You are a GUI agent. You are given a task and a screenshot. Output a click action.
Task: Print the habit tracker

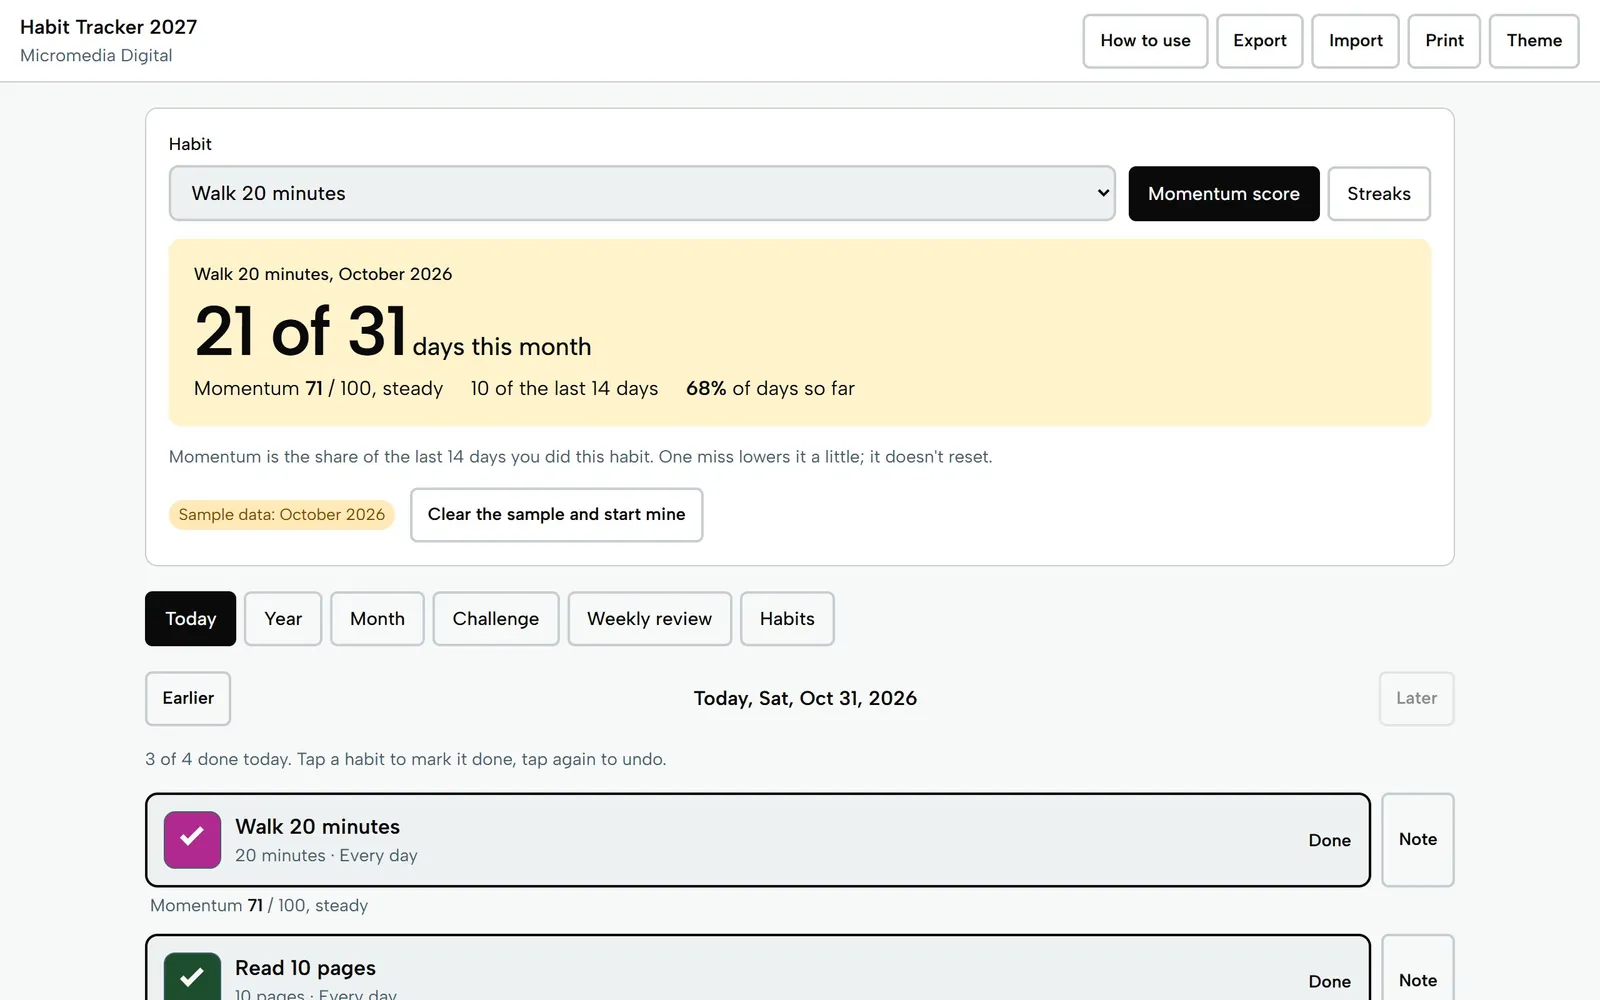coord(1444,41)
